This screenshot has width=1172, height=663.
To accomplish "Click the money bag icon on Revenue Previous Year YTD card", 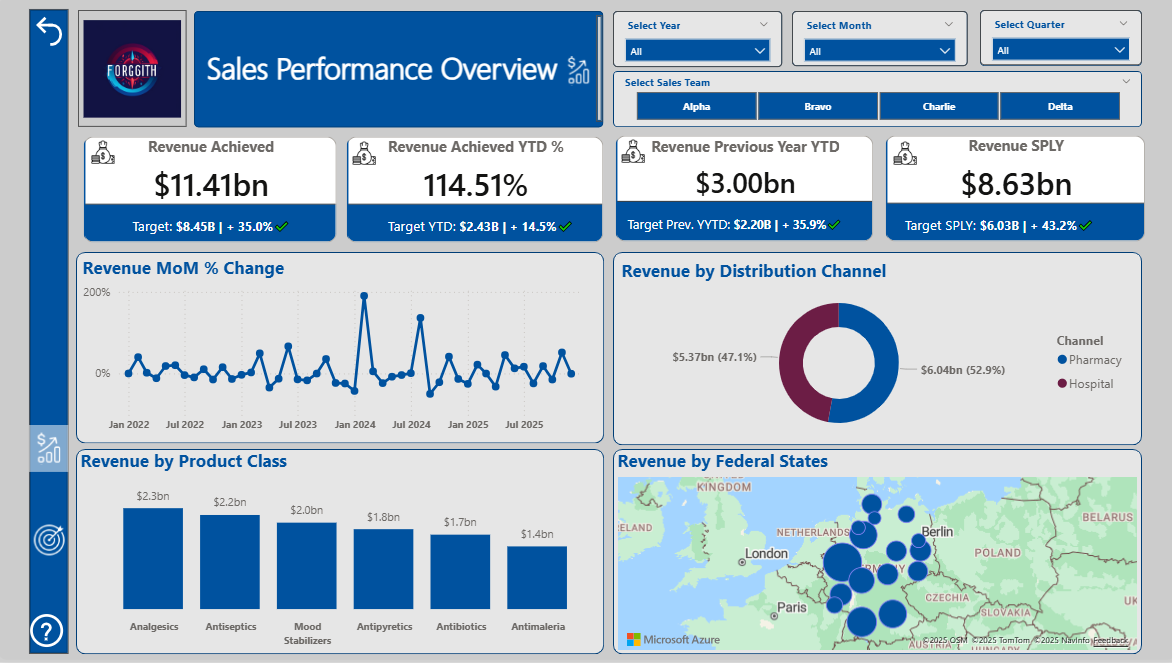I will coord(633,151).
